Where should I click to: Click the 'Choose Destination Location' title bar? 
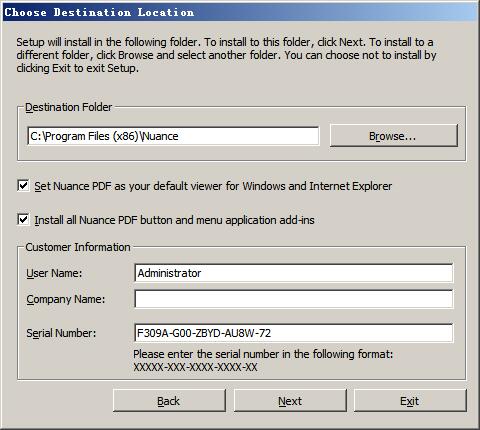click(240, 12)
